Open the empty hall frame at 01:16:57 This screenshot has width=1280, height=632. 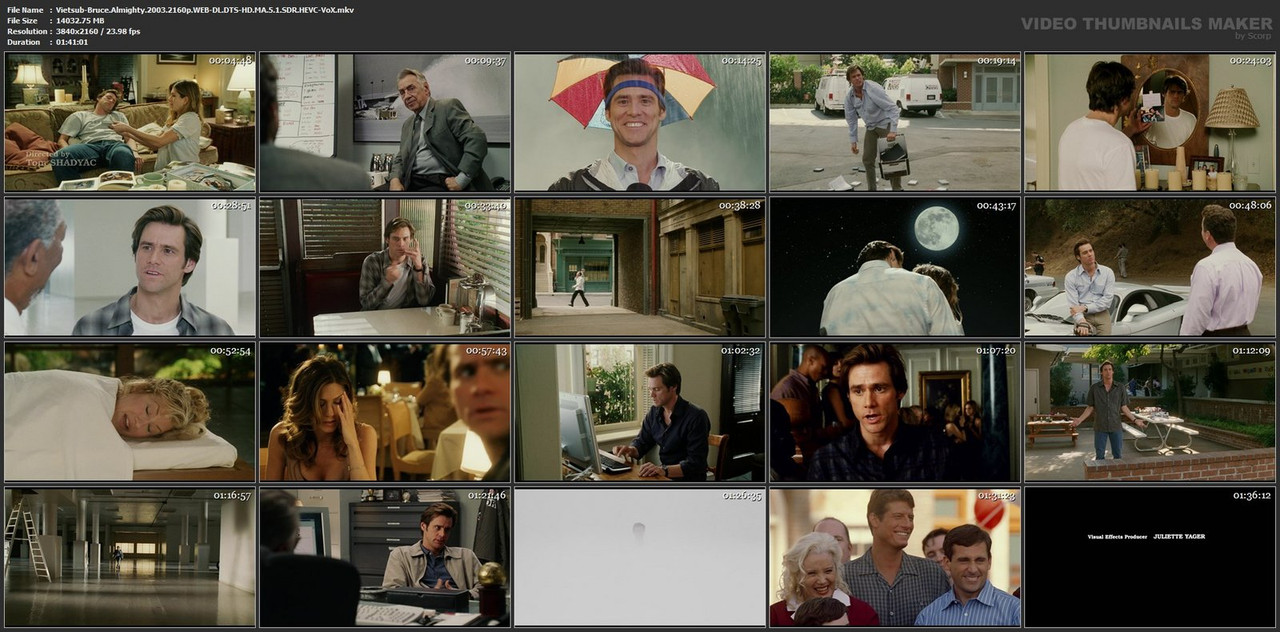(130, 557)
